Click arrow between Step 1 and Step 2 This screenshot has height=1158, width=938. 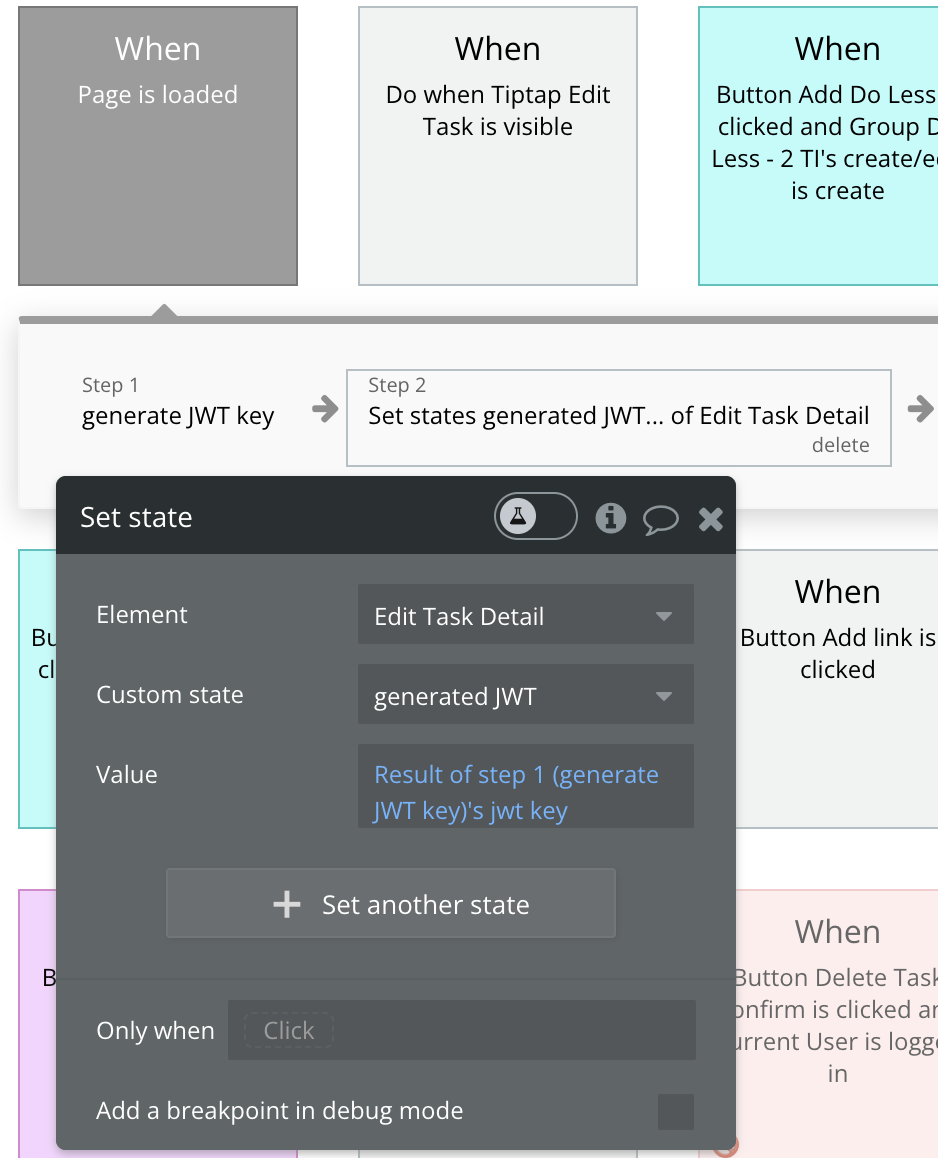pos(324,408)
